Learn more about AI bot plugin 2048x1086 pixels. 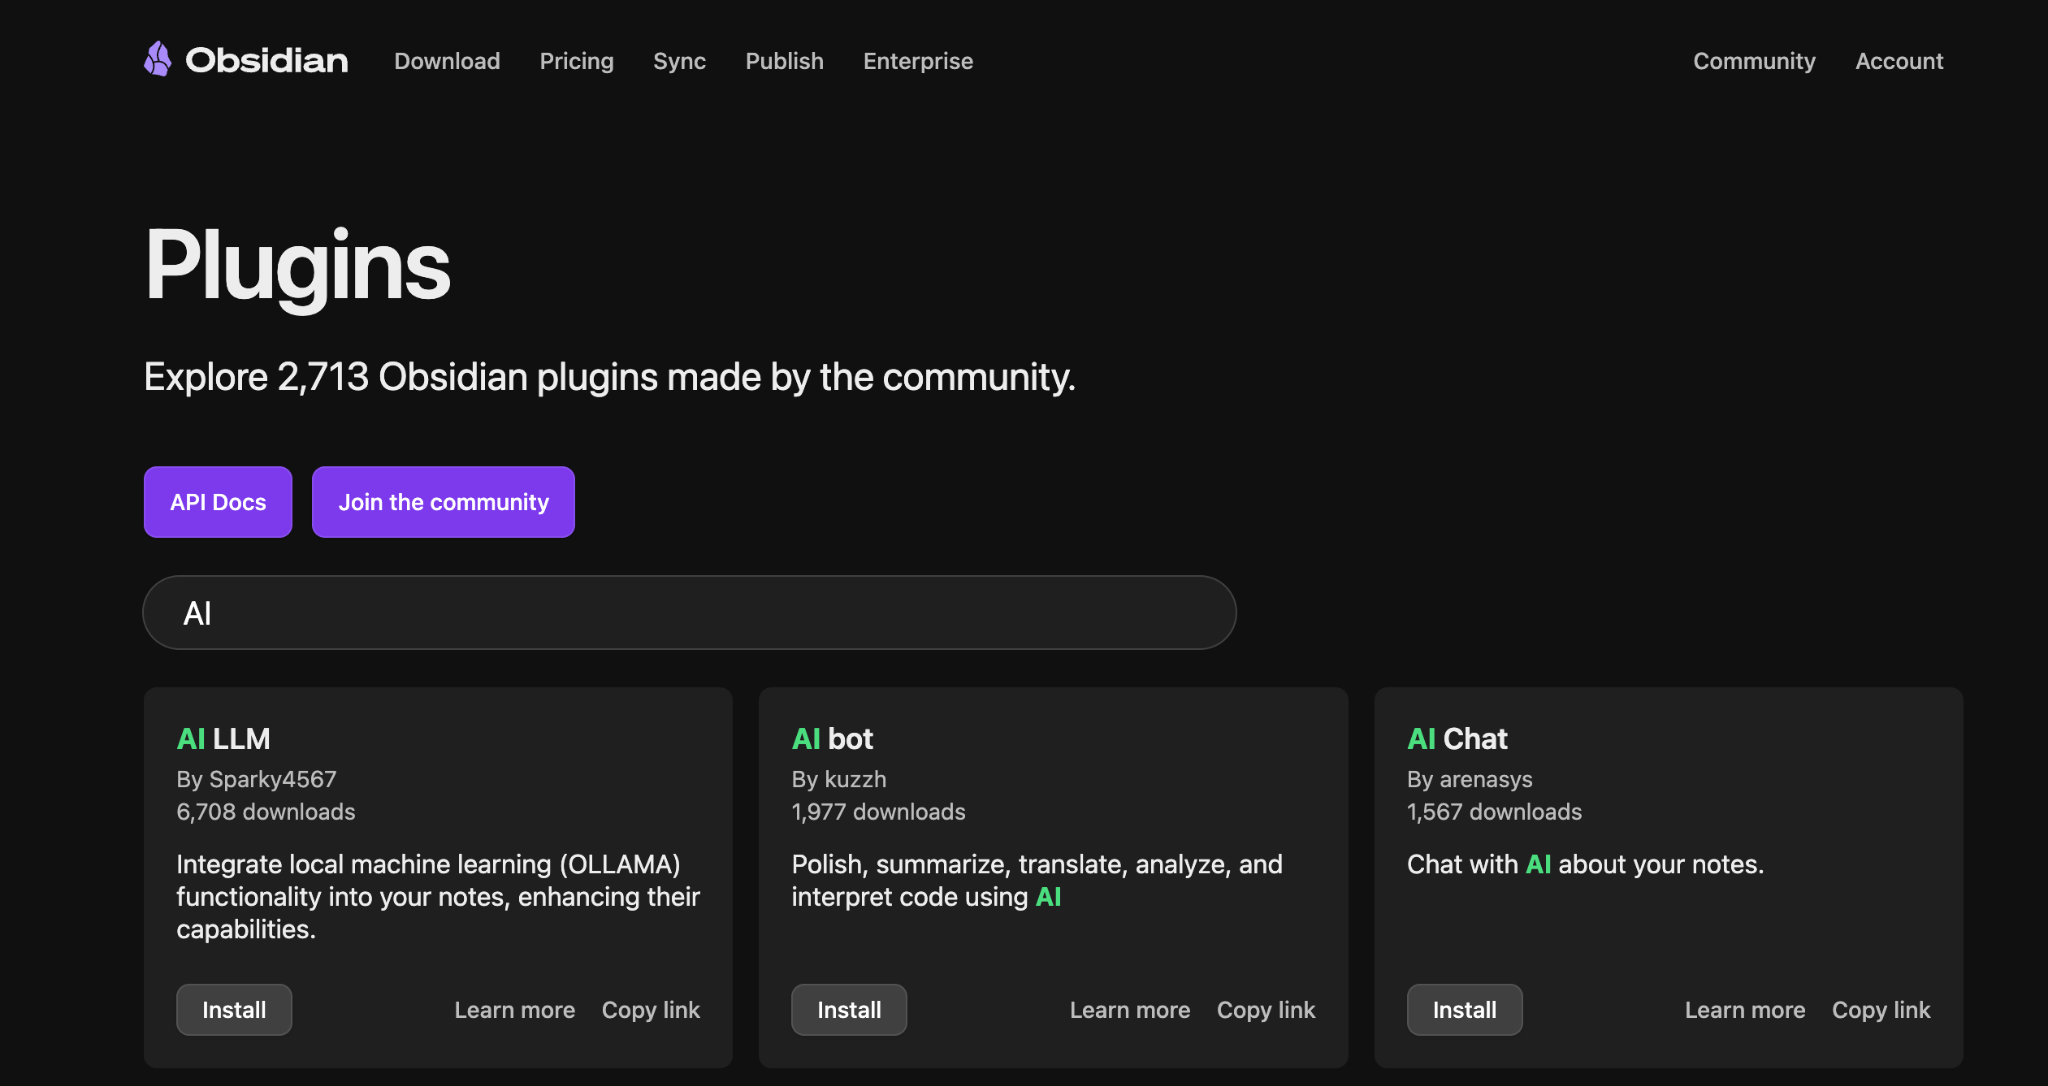(1129, 1010)
